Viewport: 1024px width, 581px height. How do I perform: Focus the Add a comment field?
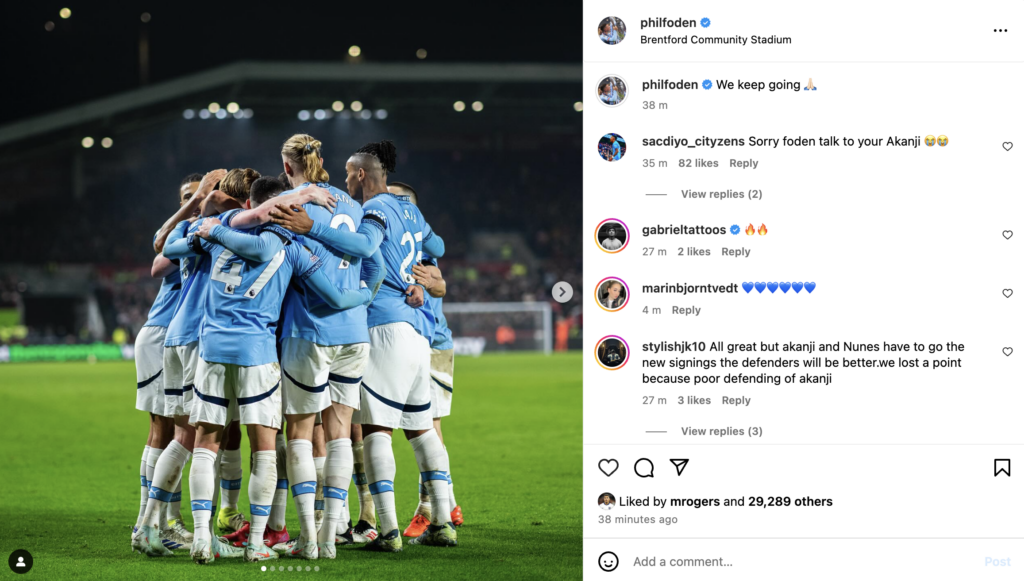click(x=803, y=561)
